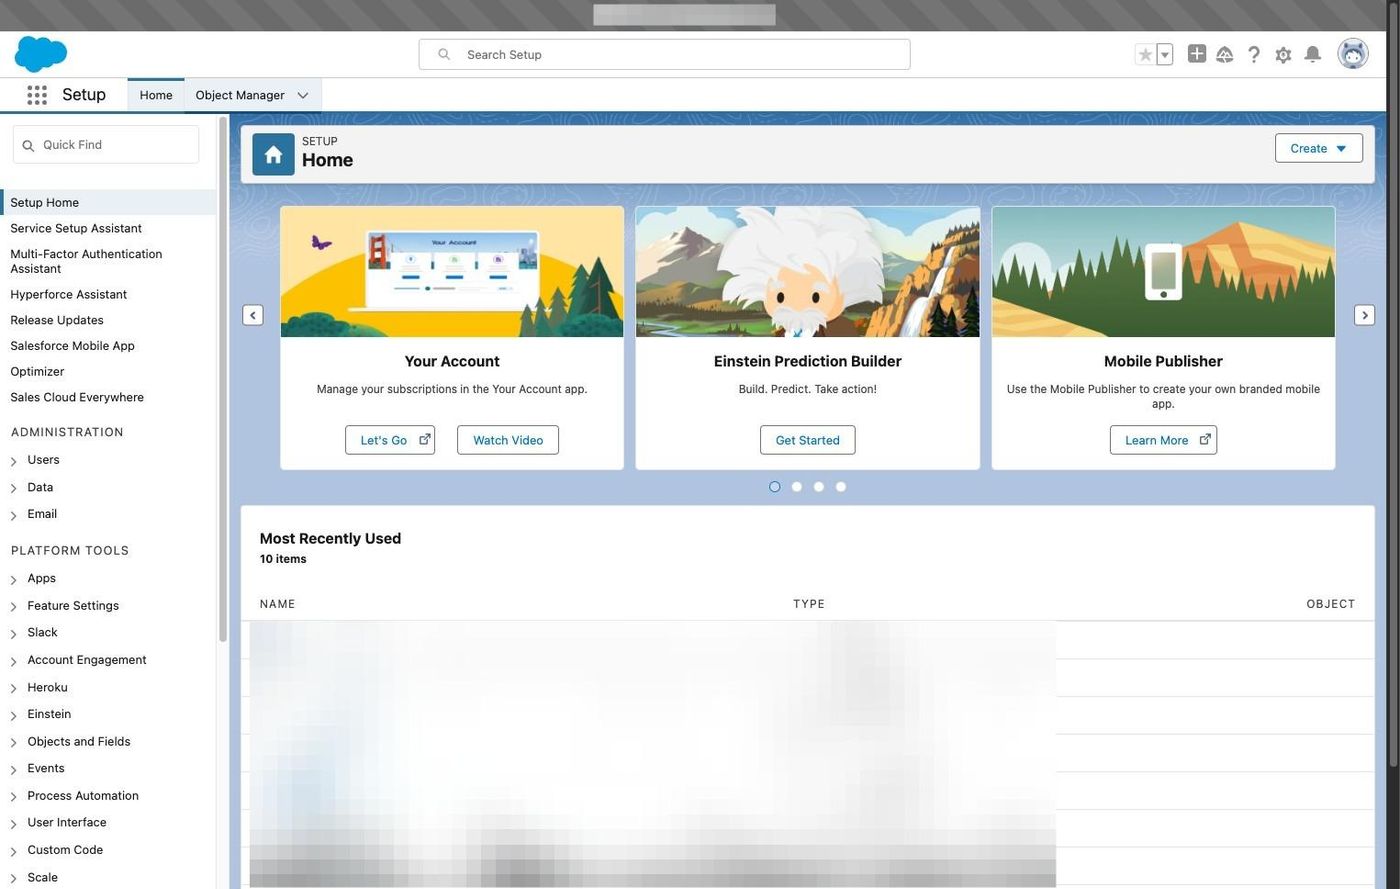This screenshot has height=889, width=1400.
Task: Click the Your Account card image
Action: click(452, 272)
